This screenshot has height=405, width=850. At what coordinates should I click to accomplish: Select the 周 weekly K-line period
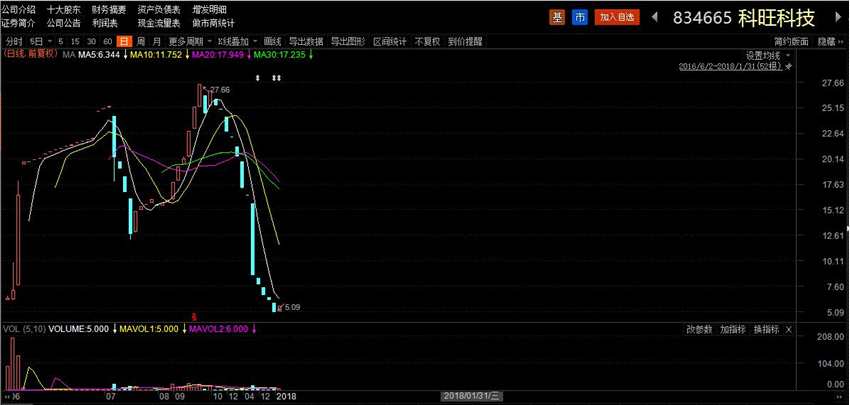click(141, 41)
